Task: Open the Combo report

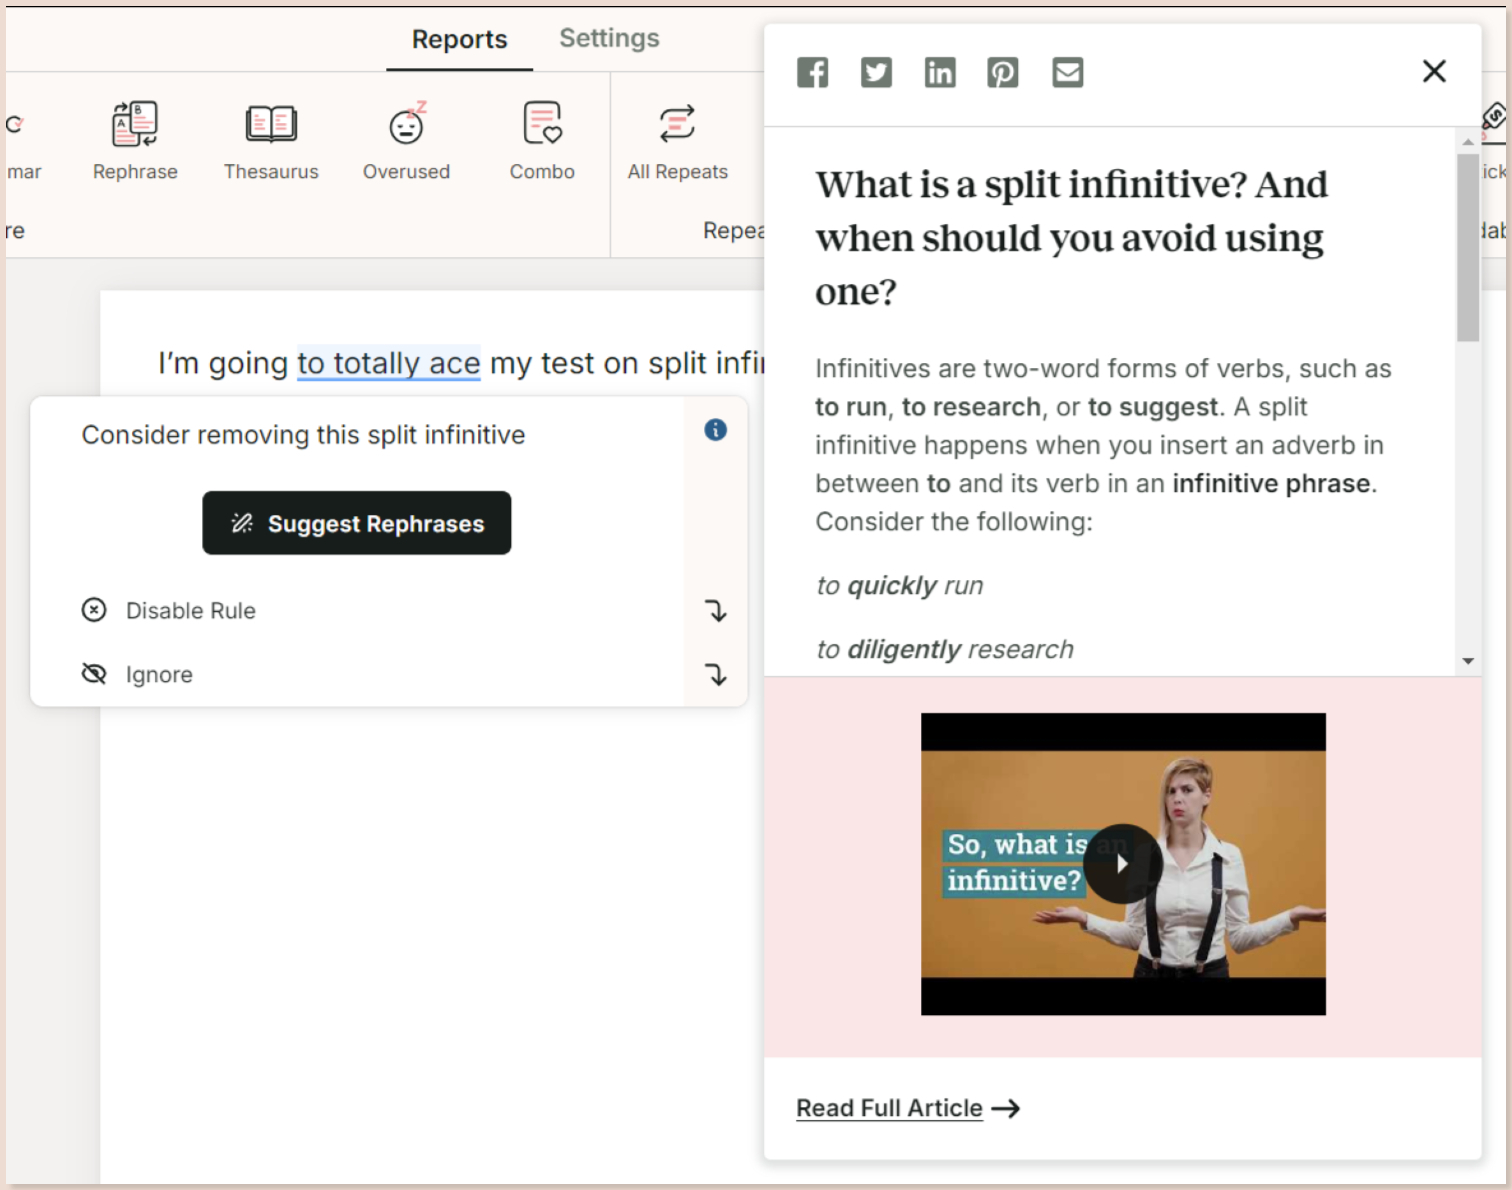Action: [541, 140]
